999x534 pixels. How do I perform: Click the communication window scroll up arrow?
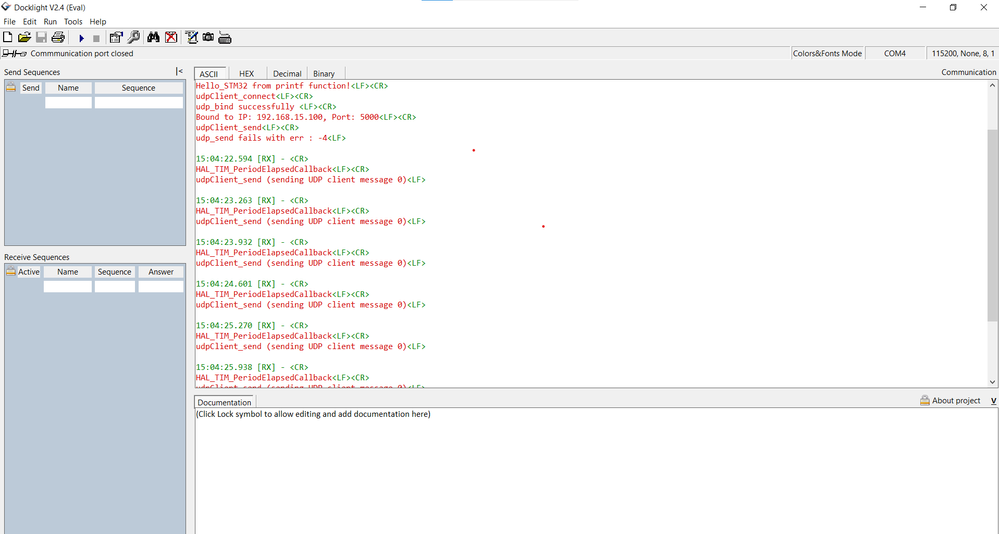pyautogui.click(x=992, y=85)
